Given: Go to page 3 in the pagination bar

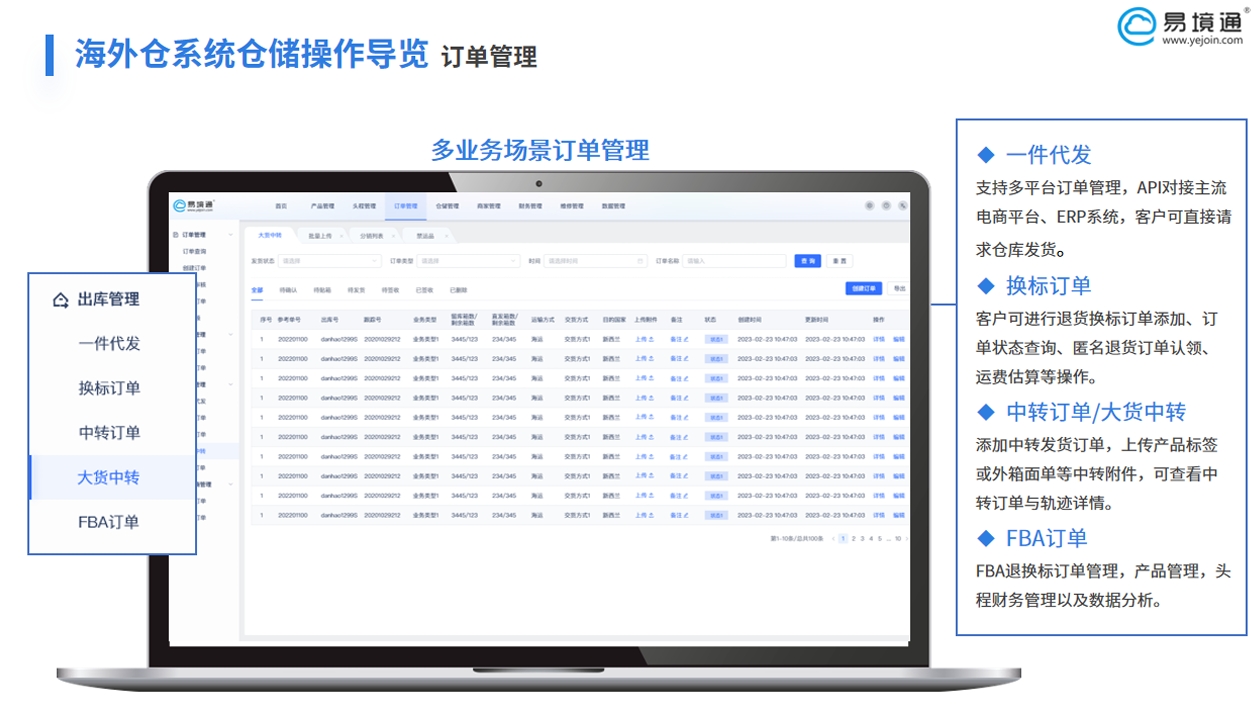Looking at the screenshot, I should coord(861,539).
